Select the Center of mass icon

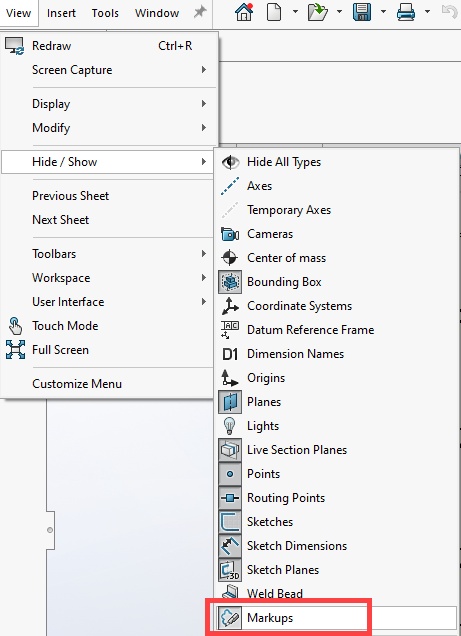pos(230,258)
